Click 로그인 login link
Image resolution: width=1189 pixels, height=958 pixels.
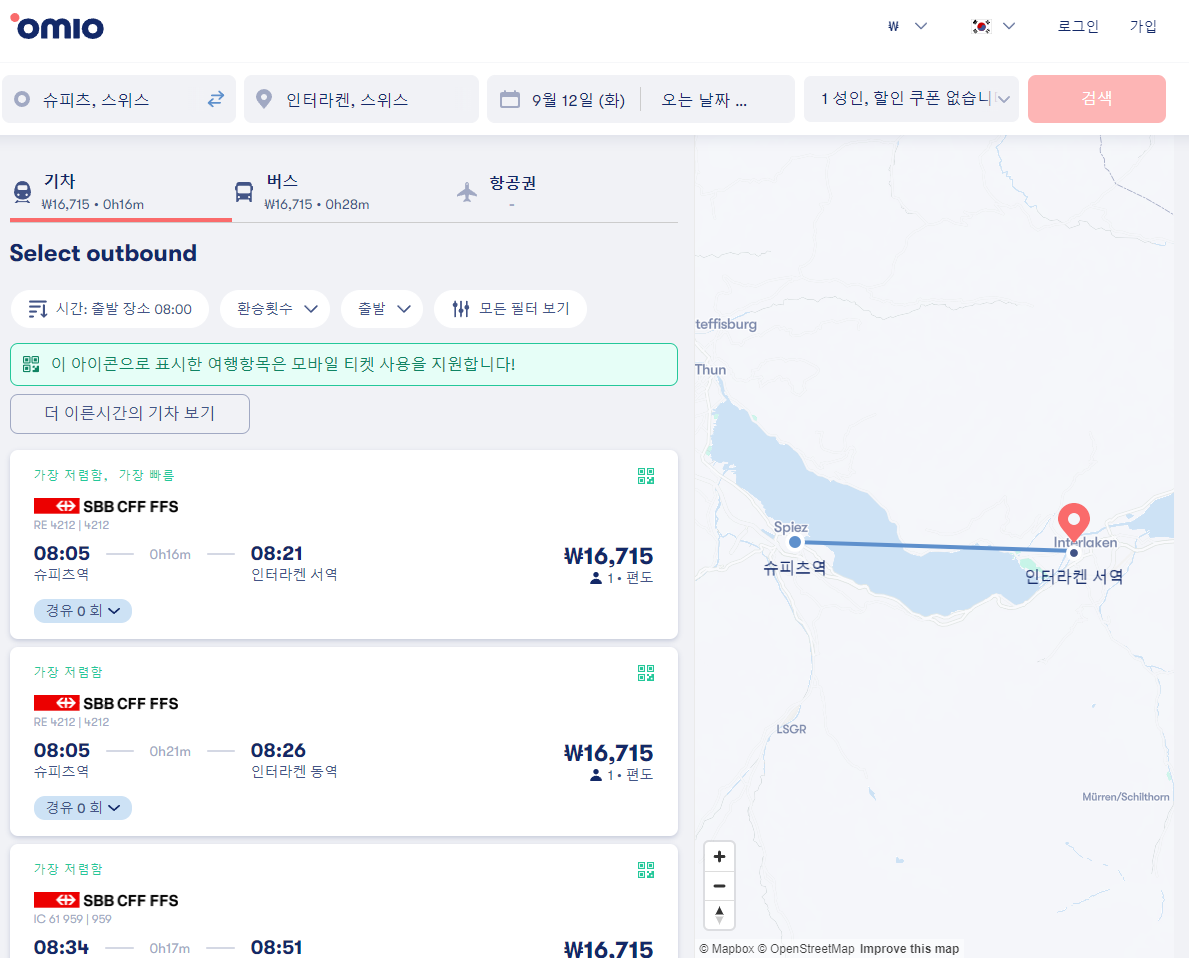[x=1078, y=26]
